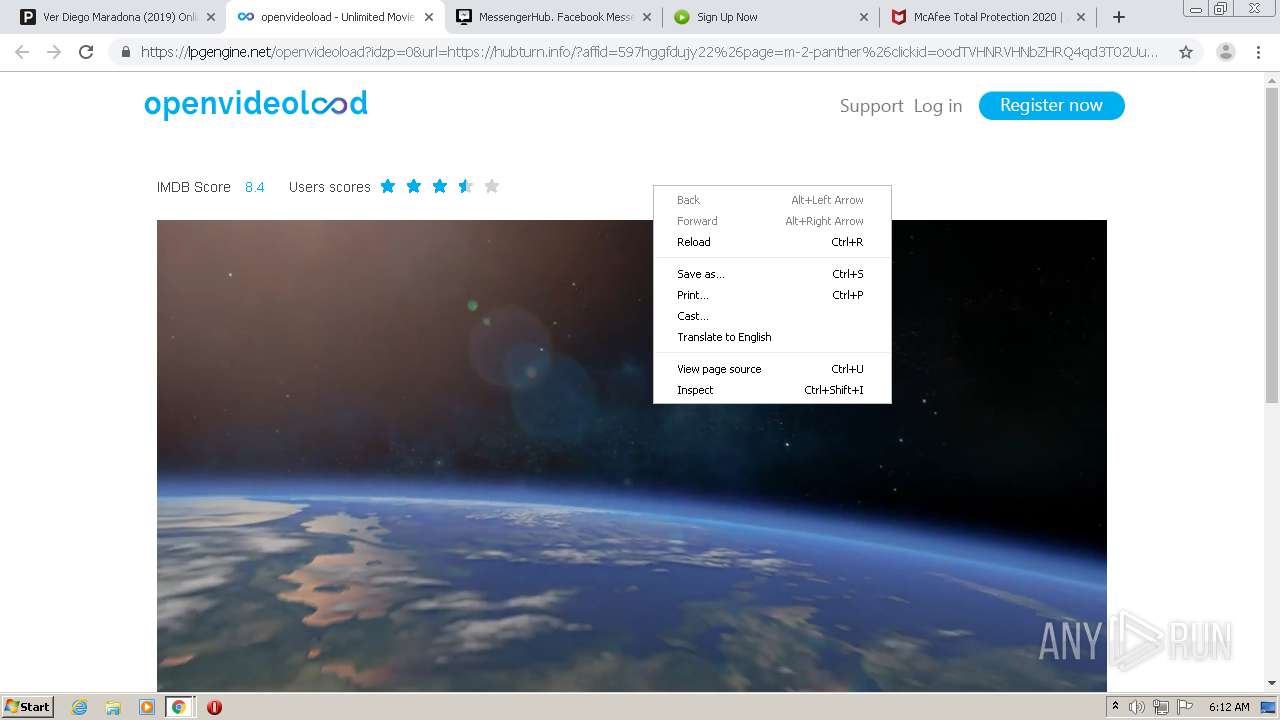Choose Reload in the context menu
This screenshot has width=1280, height=720.
click(x=772, y=242)
